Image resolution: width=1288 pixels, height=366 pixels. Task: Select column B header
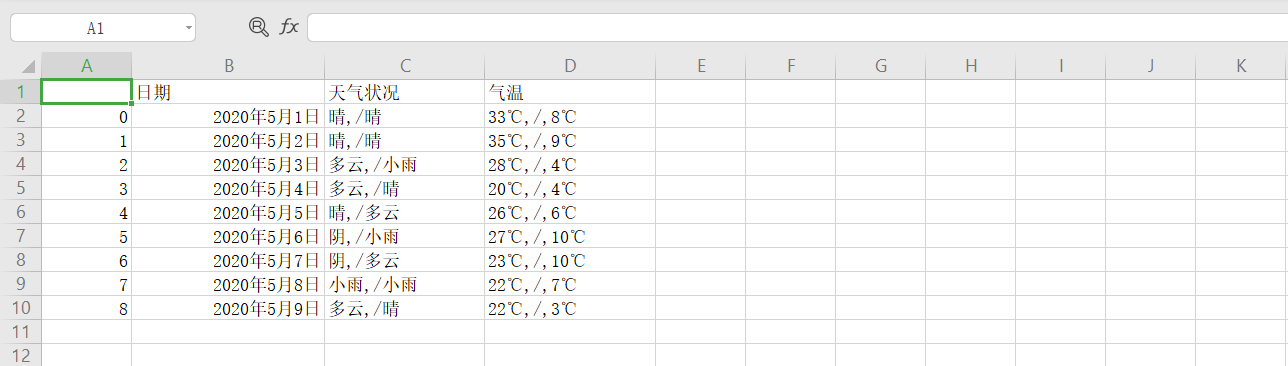[x=229, y=66]
